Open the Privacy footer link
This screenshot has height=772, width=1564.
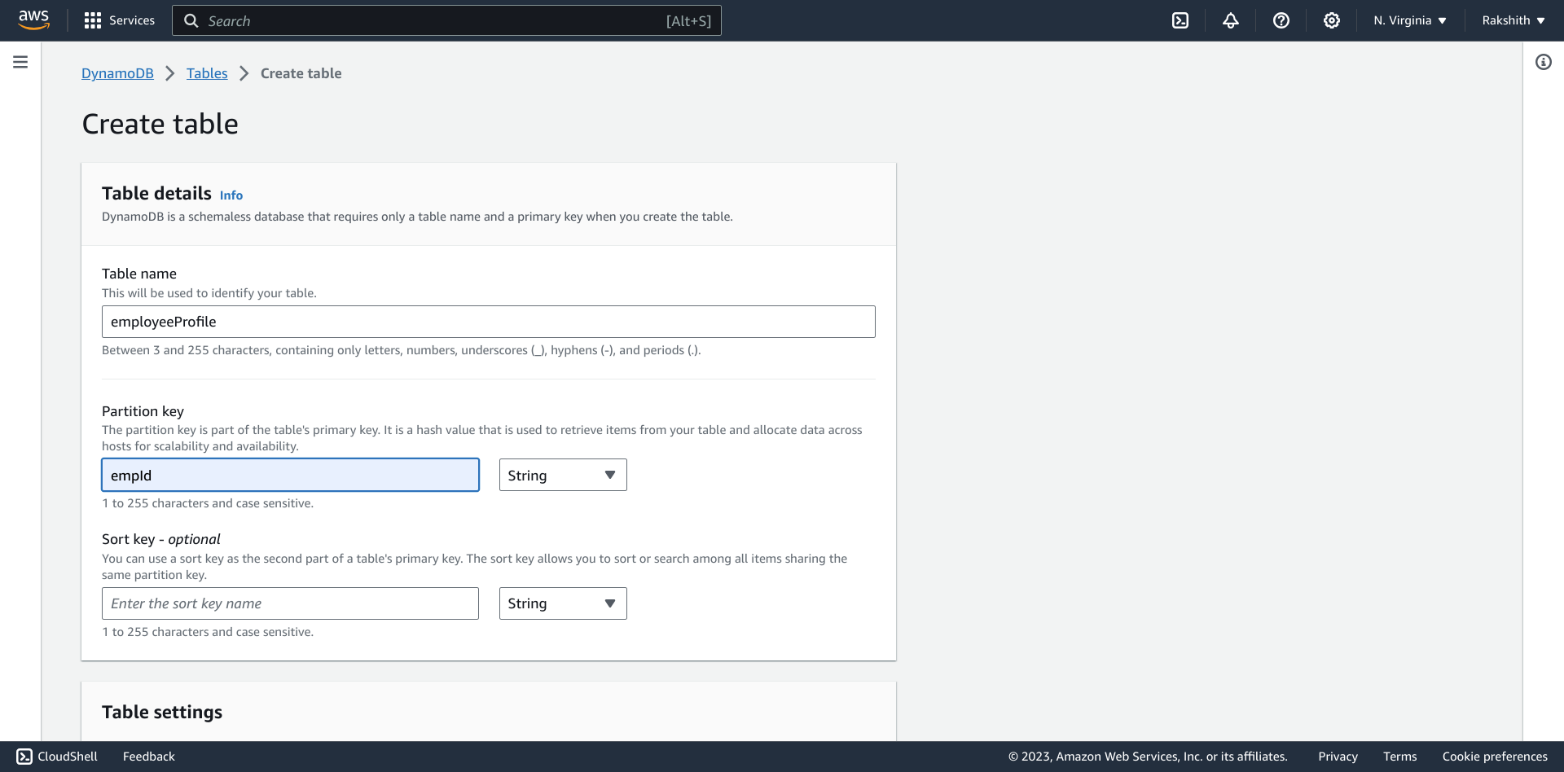(x=1338, y=756)
